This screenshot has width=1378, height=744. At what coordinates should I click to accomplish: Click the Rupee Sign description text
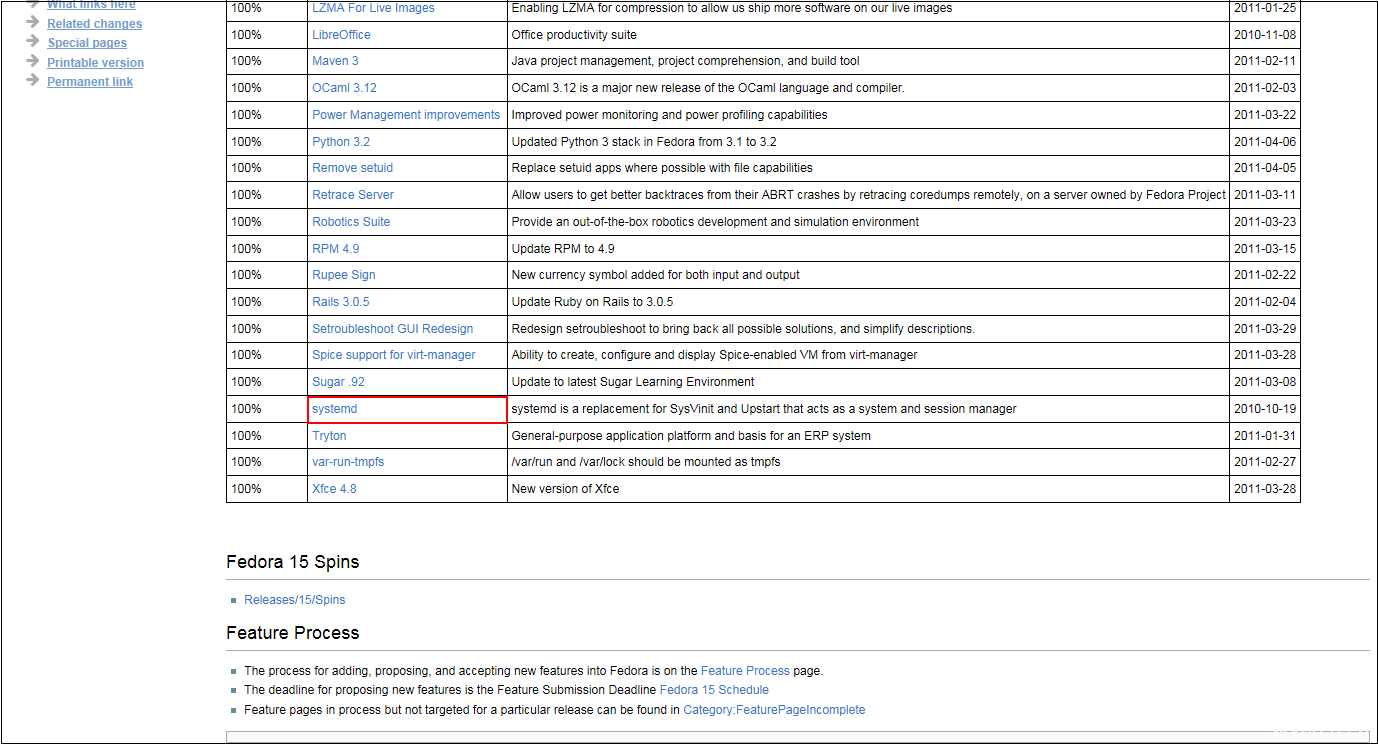[655, 275]
